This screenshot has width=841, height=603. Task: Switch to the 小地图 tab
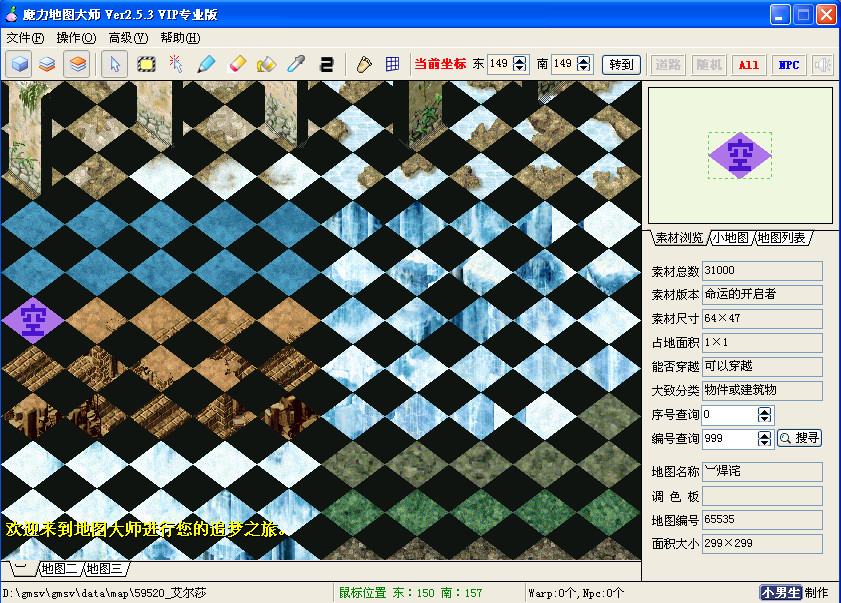pyautogui.click(x=730, y=238)
